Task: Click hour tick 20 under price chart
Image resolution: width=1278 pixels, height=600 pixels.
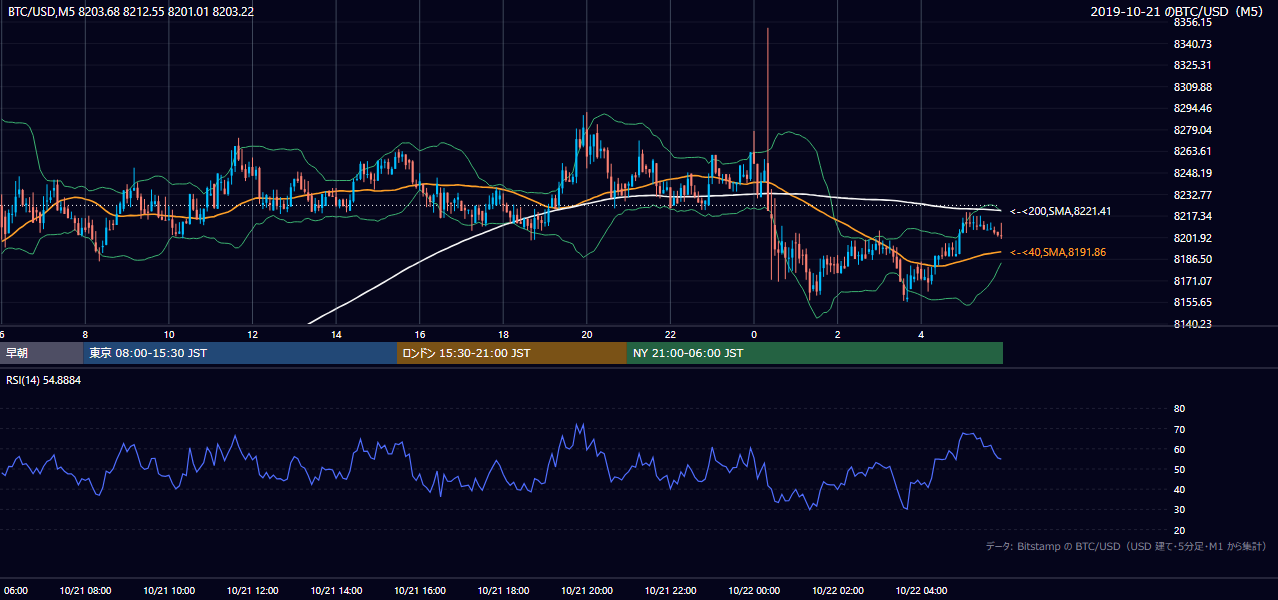Action: coord(587,334)
